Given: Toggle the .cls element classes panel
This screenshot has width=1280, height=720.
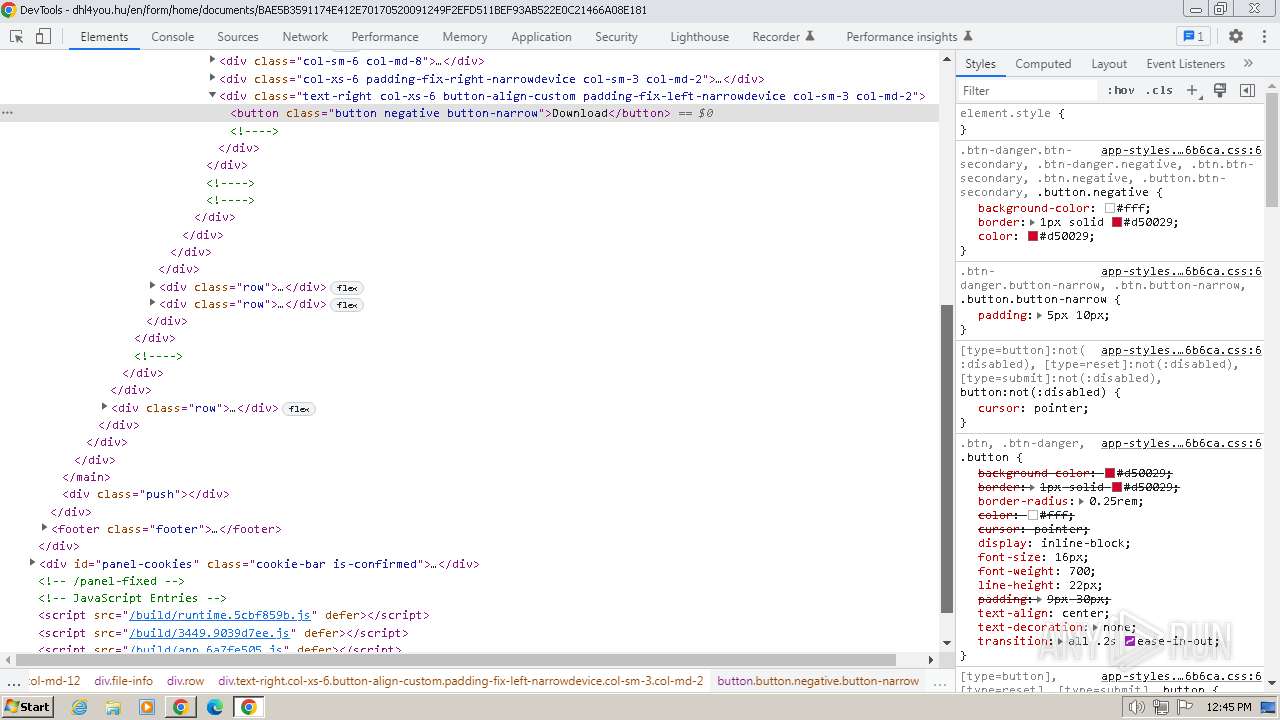Looking at the screenshot, I should [x=1159, y=90].
